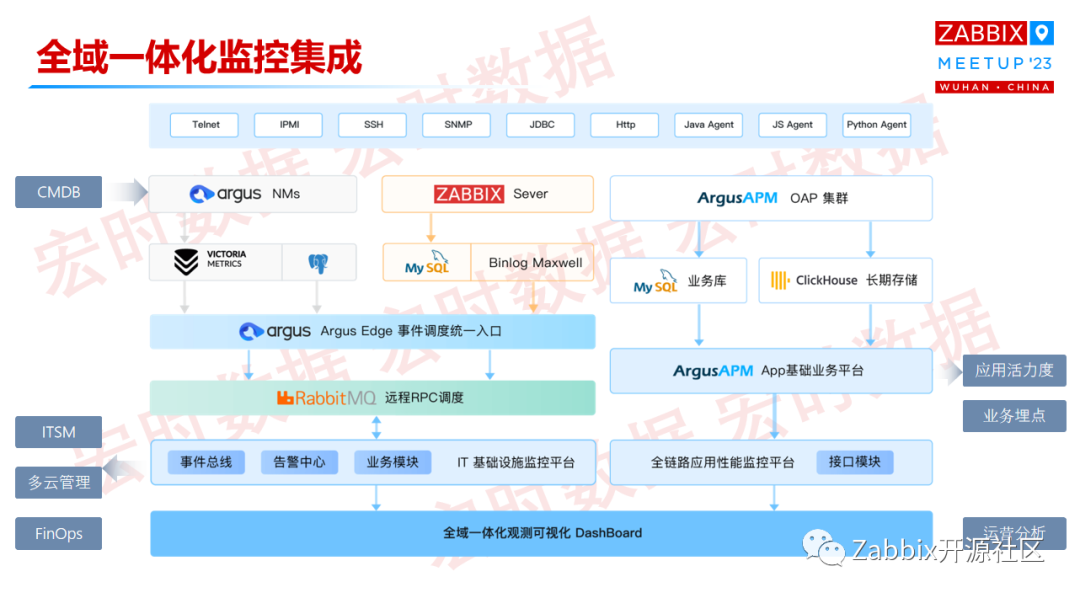Click the WeChat icon near Zabbix开源社区
Image resolution: width=1080 pixels, height=598 pixels.
point(823,549)
